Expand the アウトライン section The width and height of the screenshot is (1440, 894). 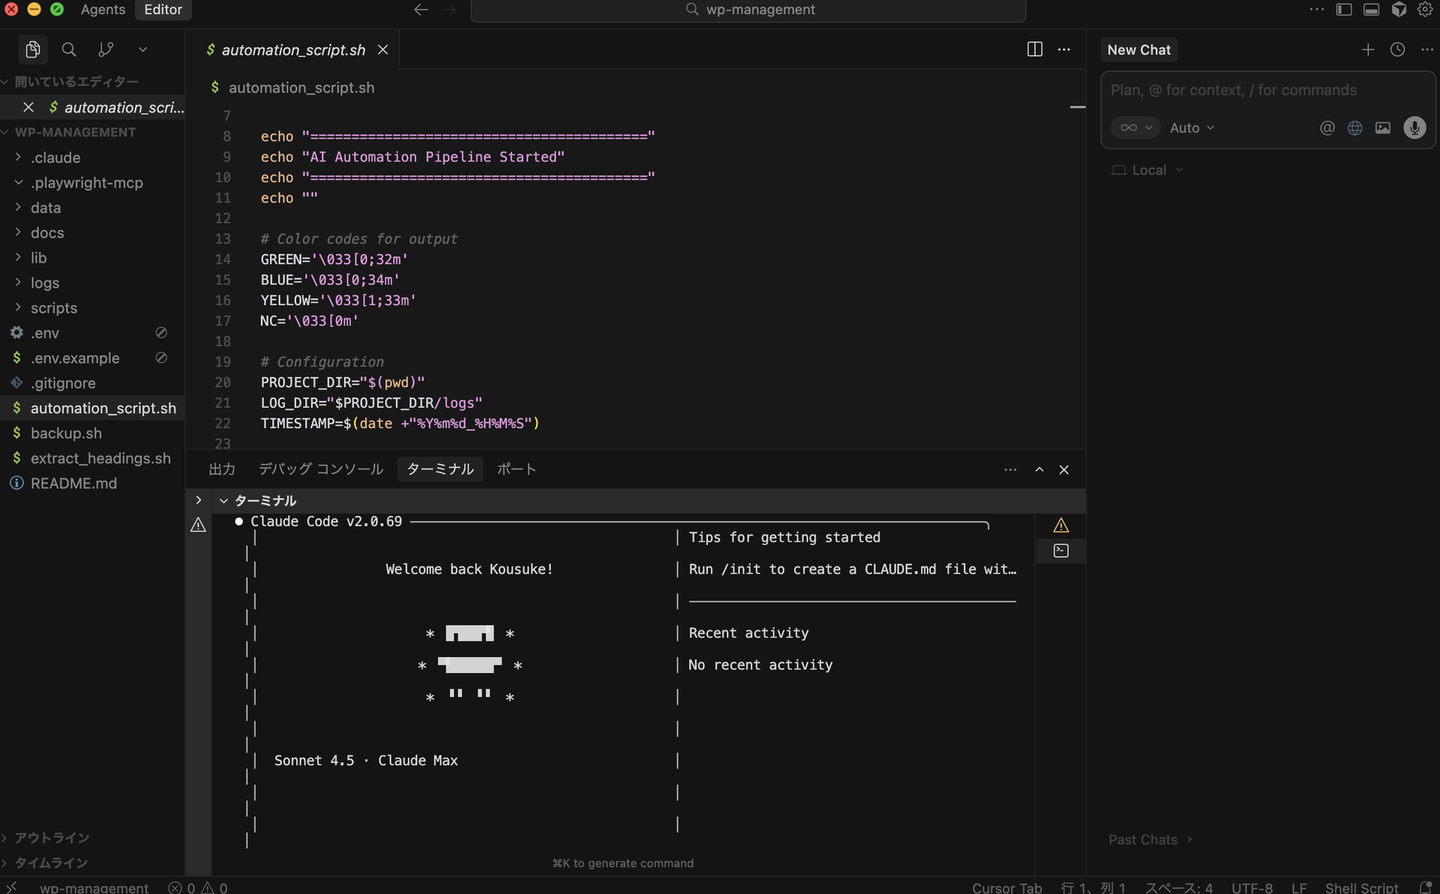click(x=52, y=838)
